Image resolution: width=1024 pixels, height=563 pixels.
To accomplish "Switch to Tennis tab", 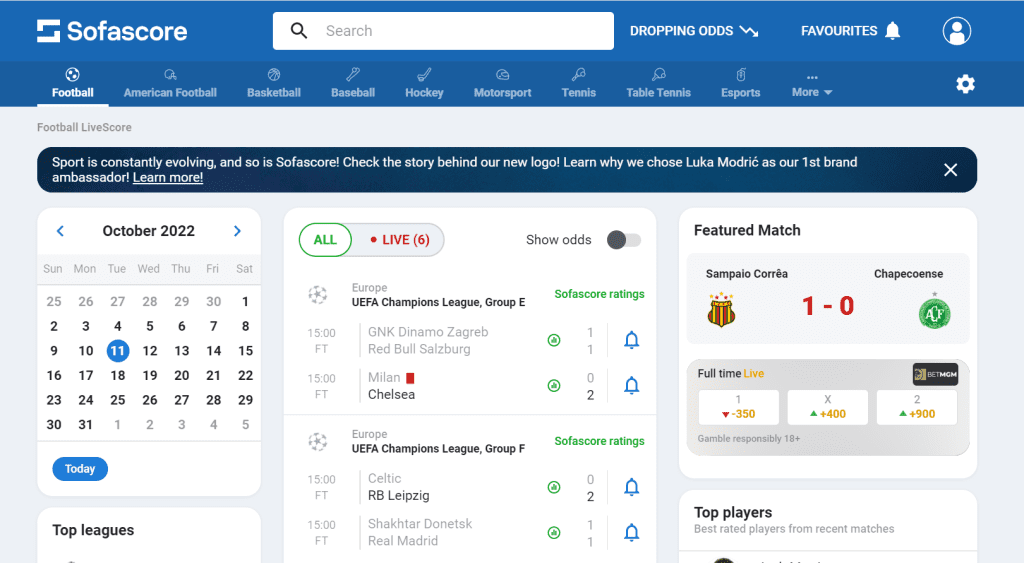I will tap(579, 84).
